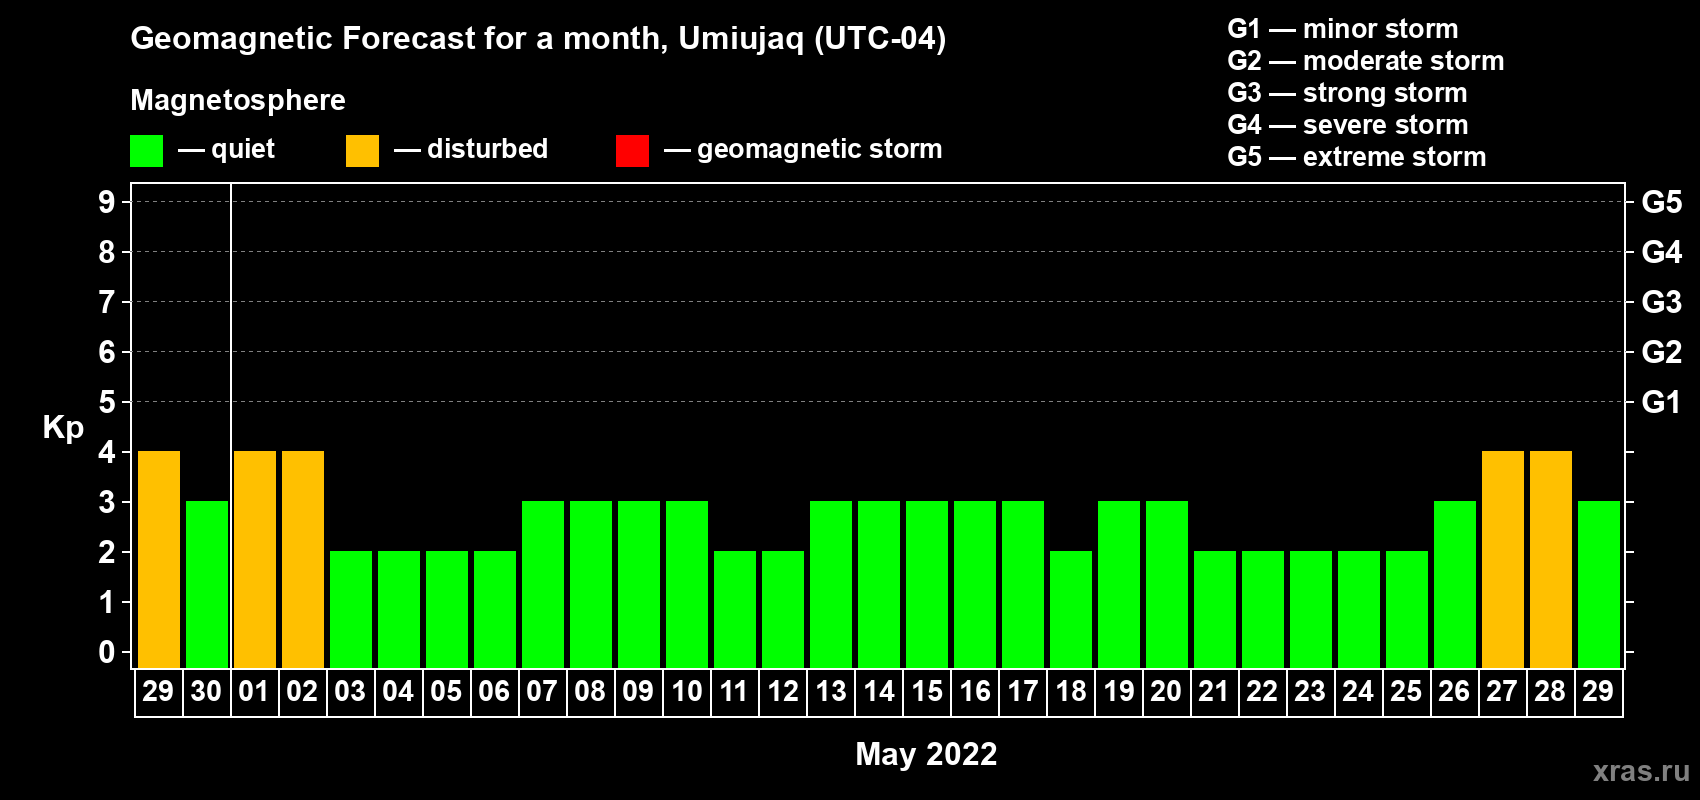Click the green bar for May 29
Screen dimensions: 1700x800
pyautogui.click(x=1599, y=584)
